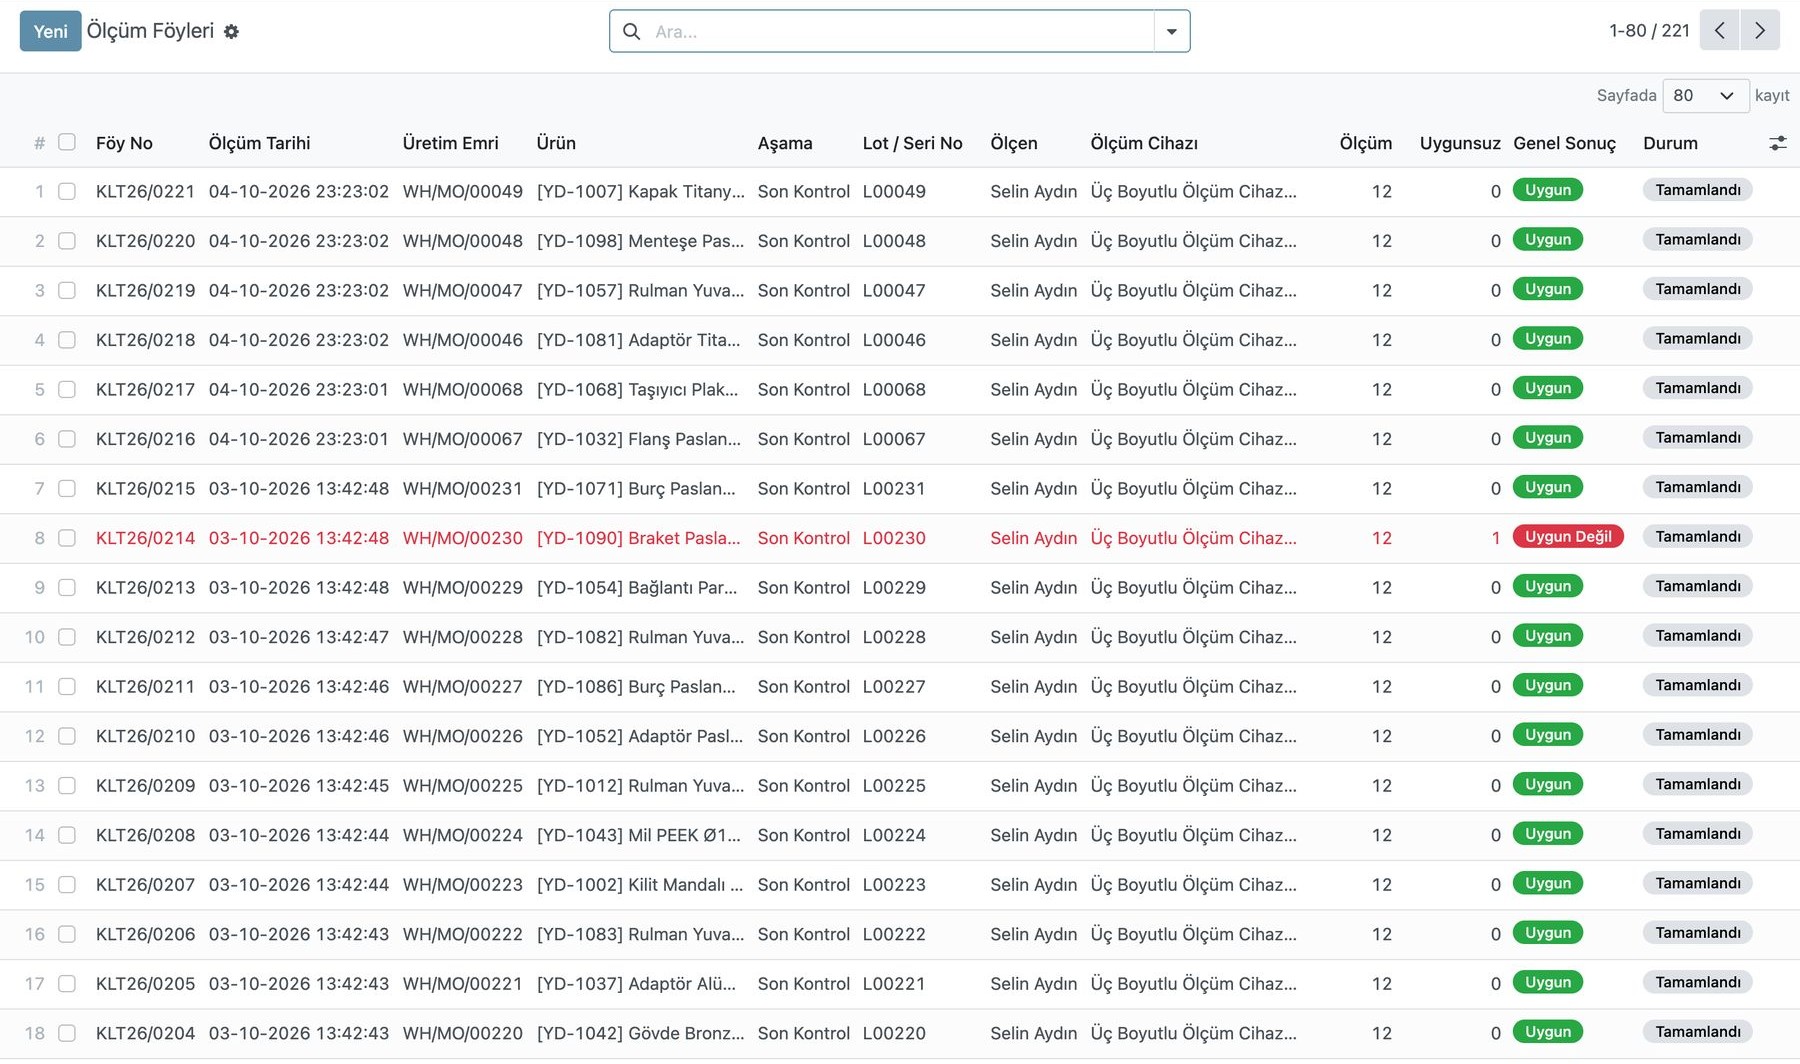Check the row for KLT26/0219
Screen dimensions: 1800x1064
click(x=67, y=290)
